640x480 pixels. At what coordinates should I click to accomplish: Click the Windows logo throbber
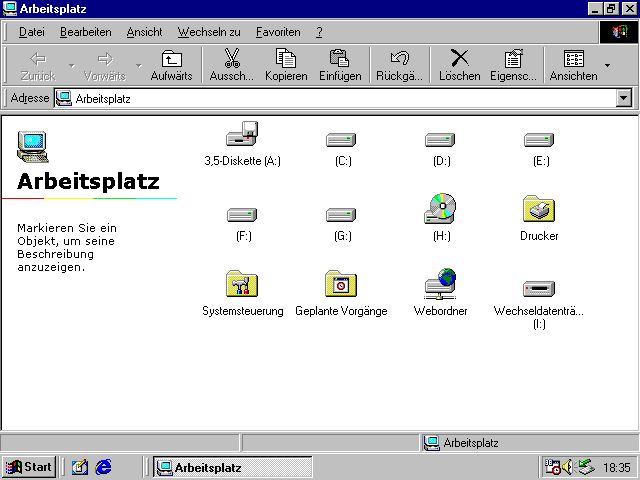tap(619, 32)
